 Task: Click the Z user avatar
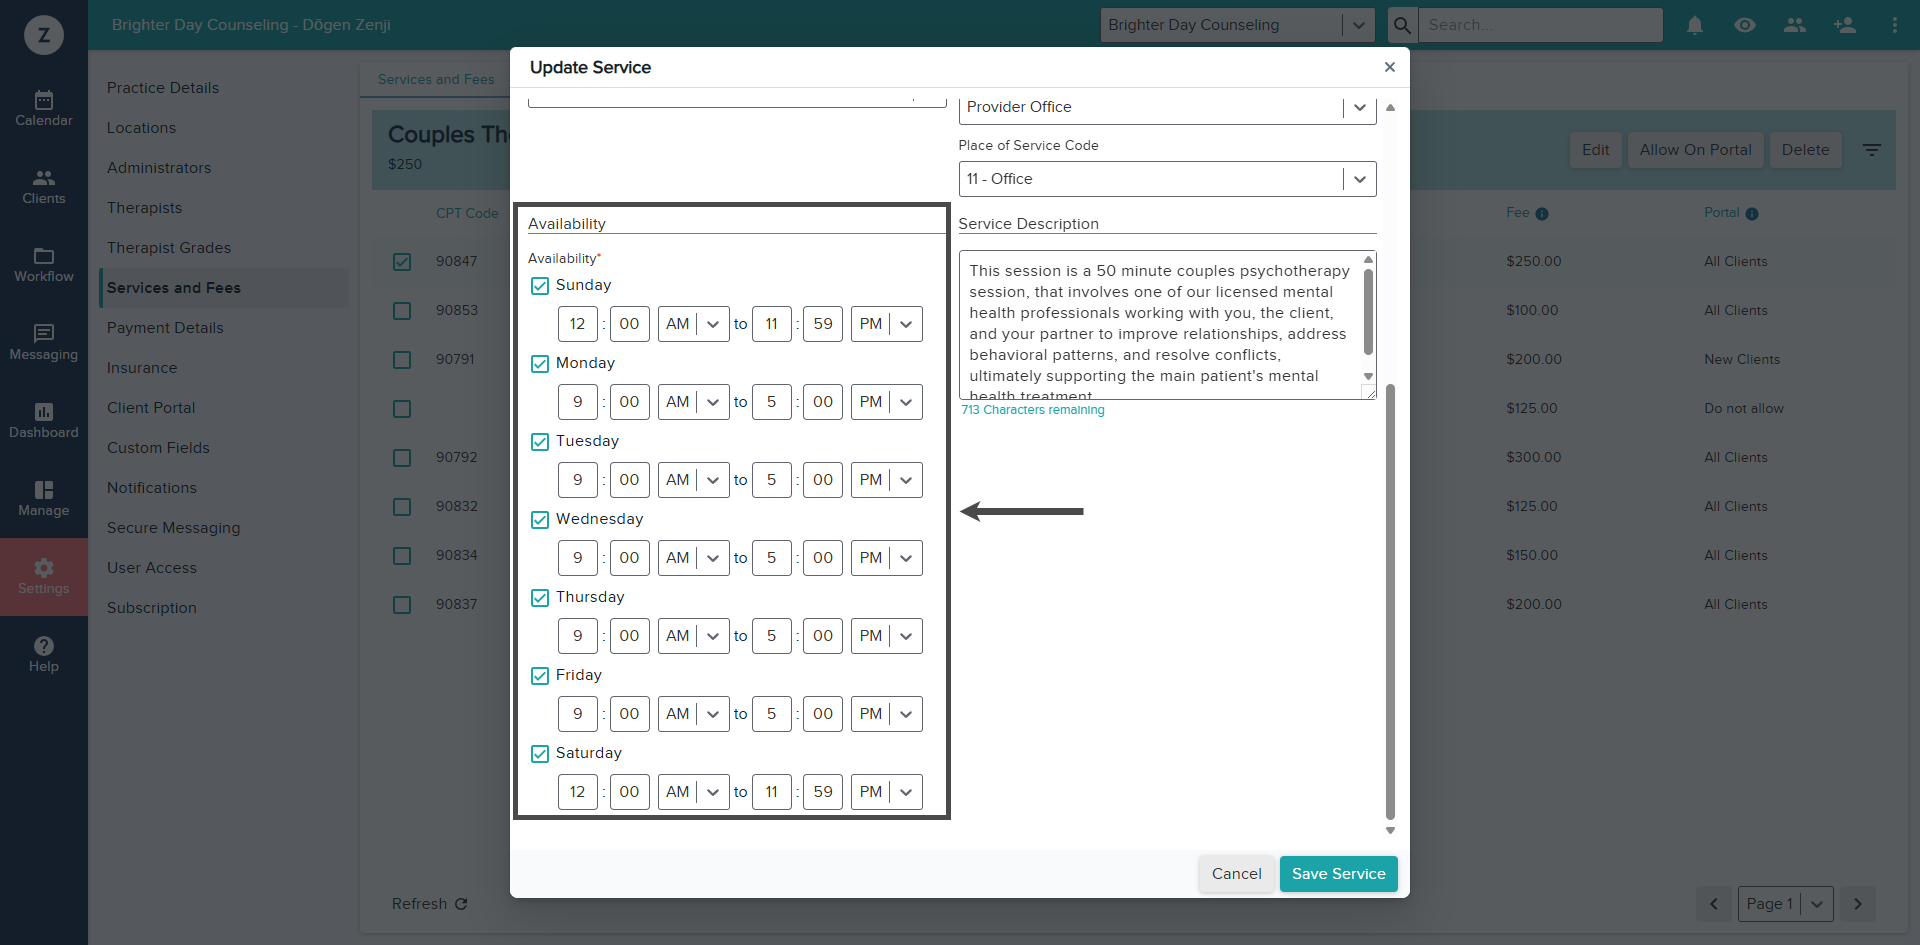click(x=44, y=35)
